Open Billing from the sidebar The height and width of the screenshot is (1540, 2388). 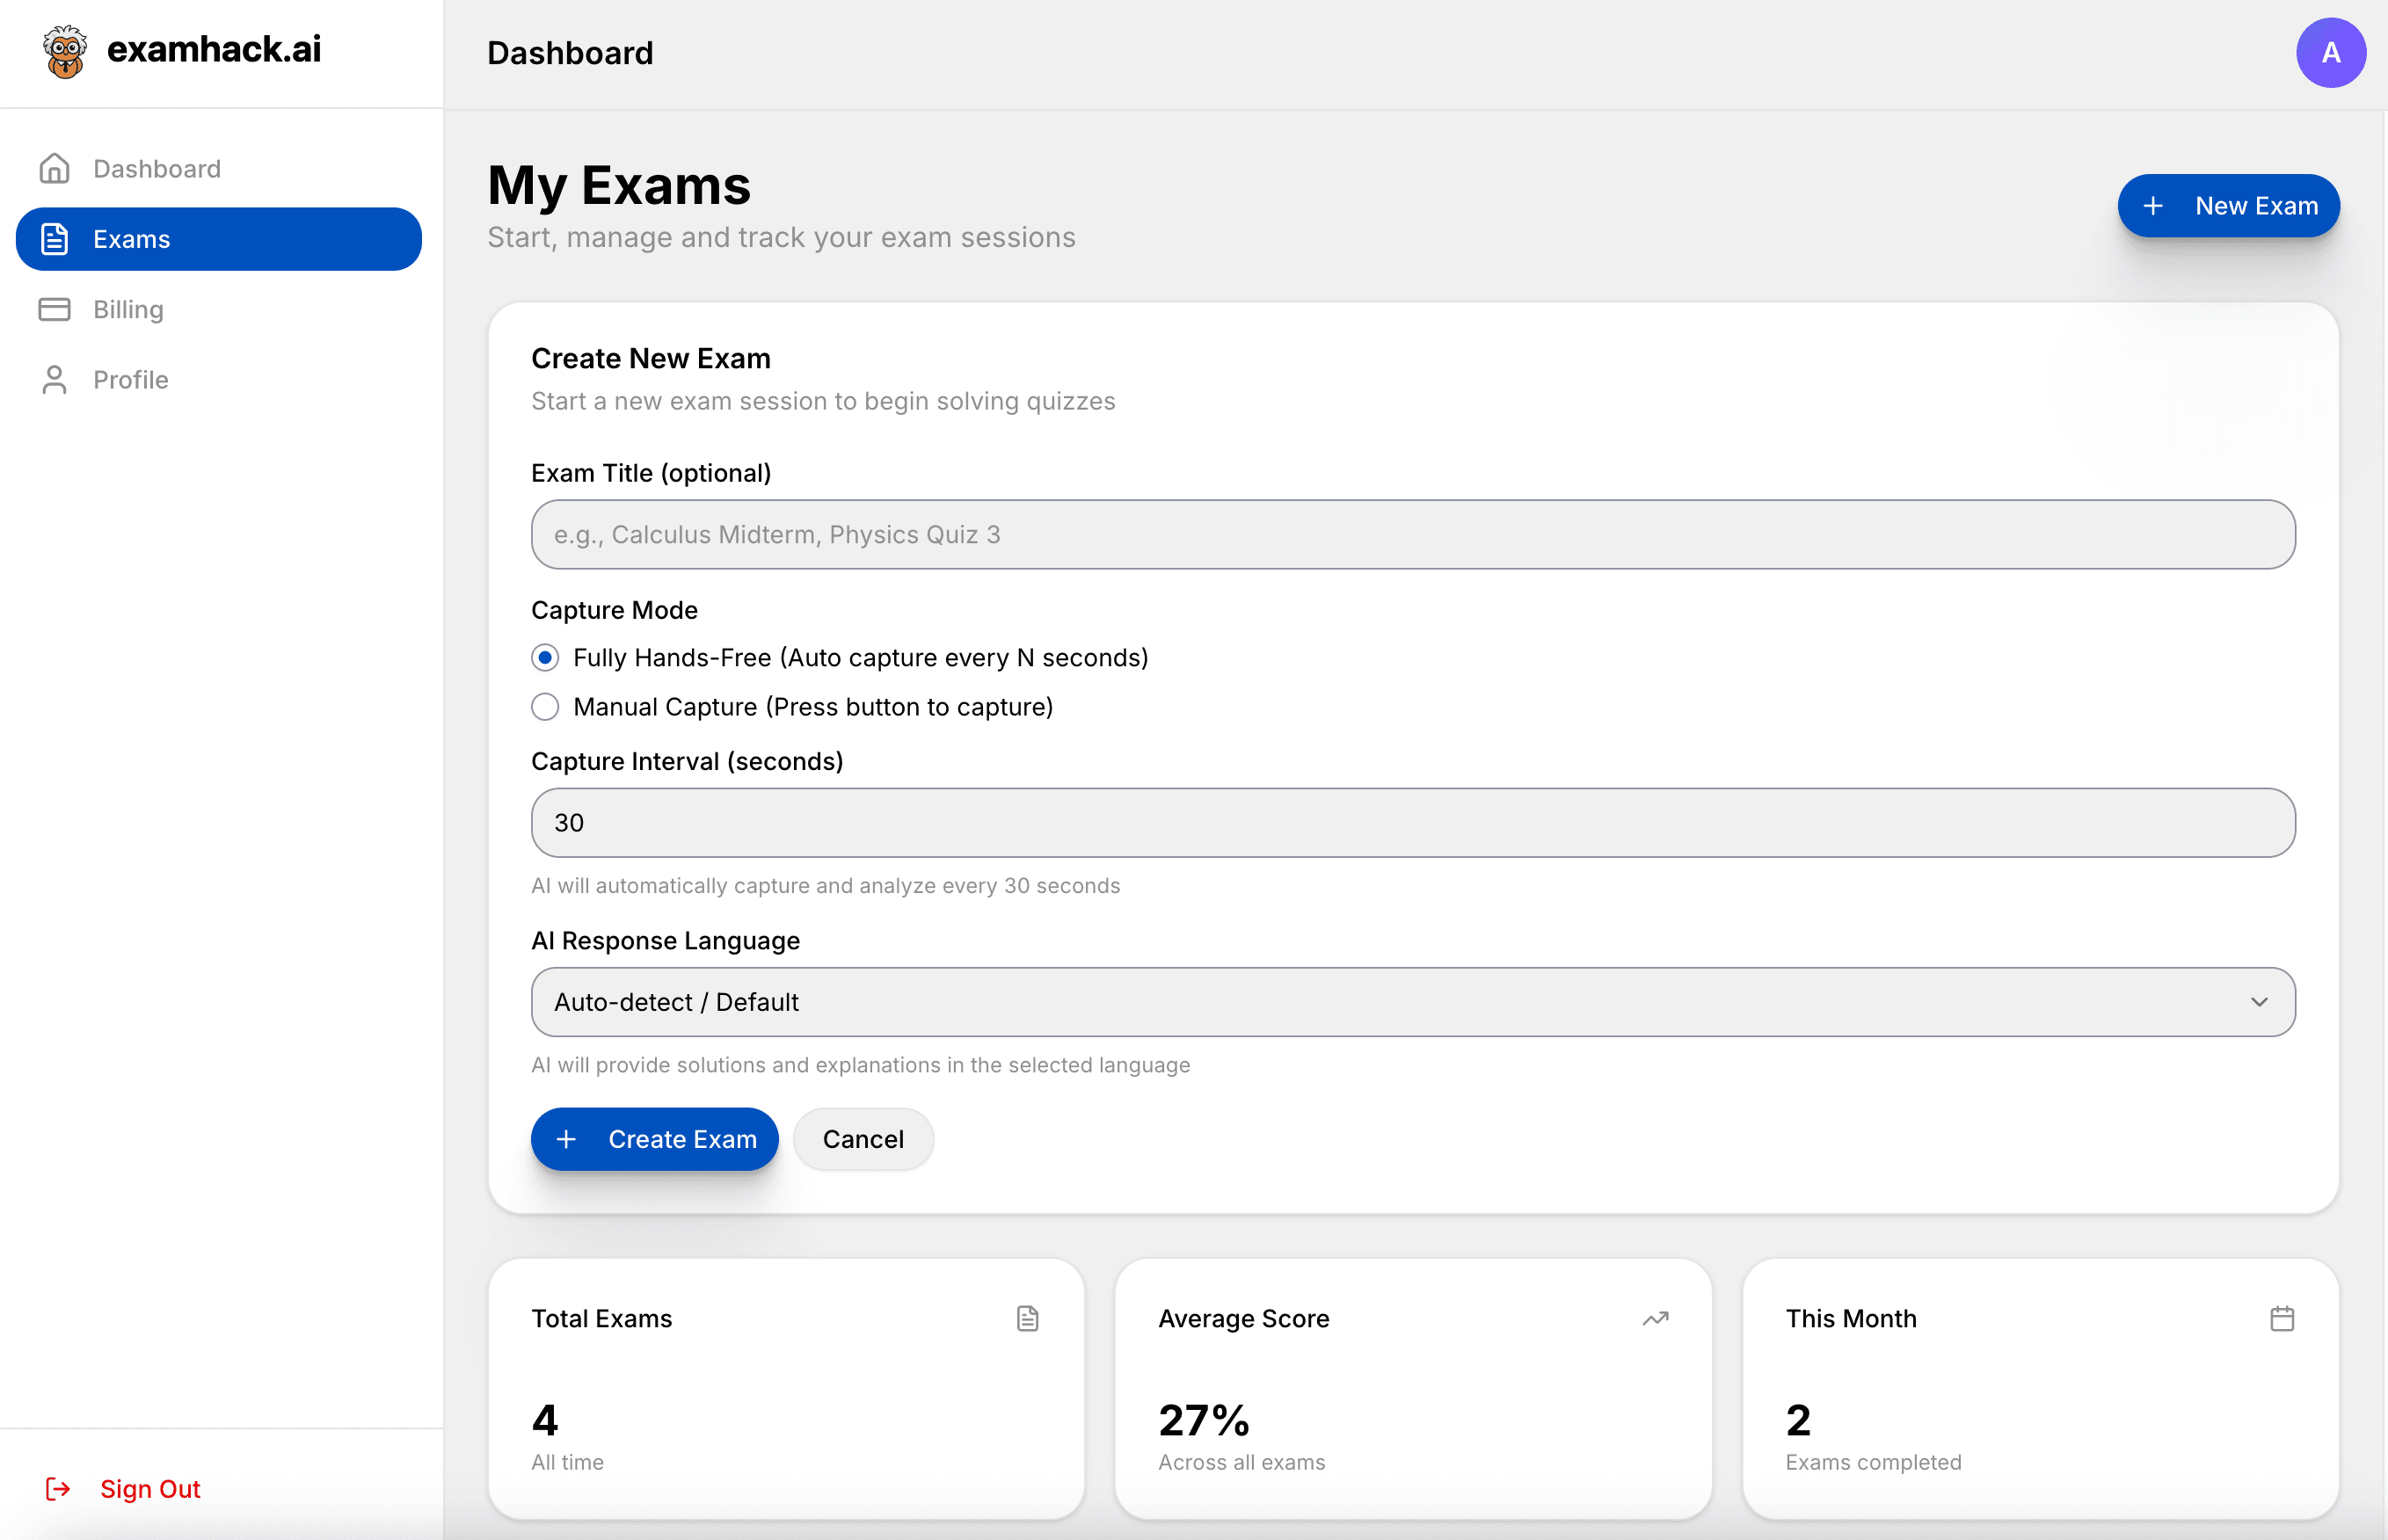click(x=128, y=309)
